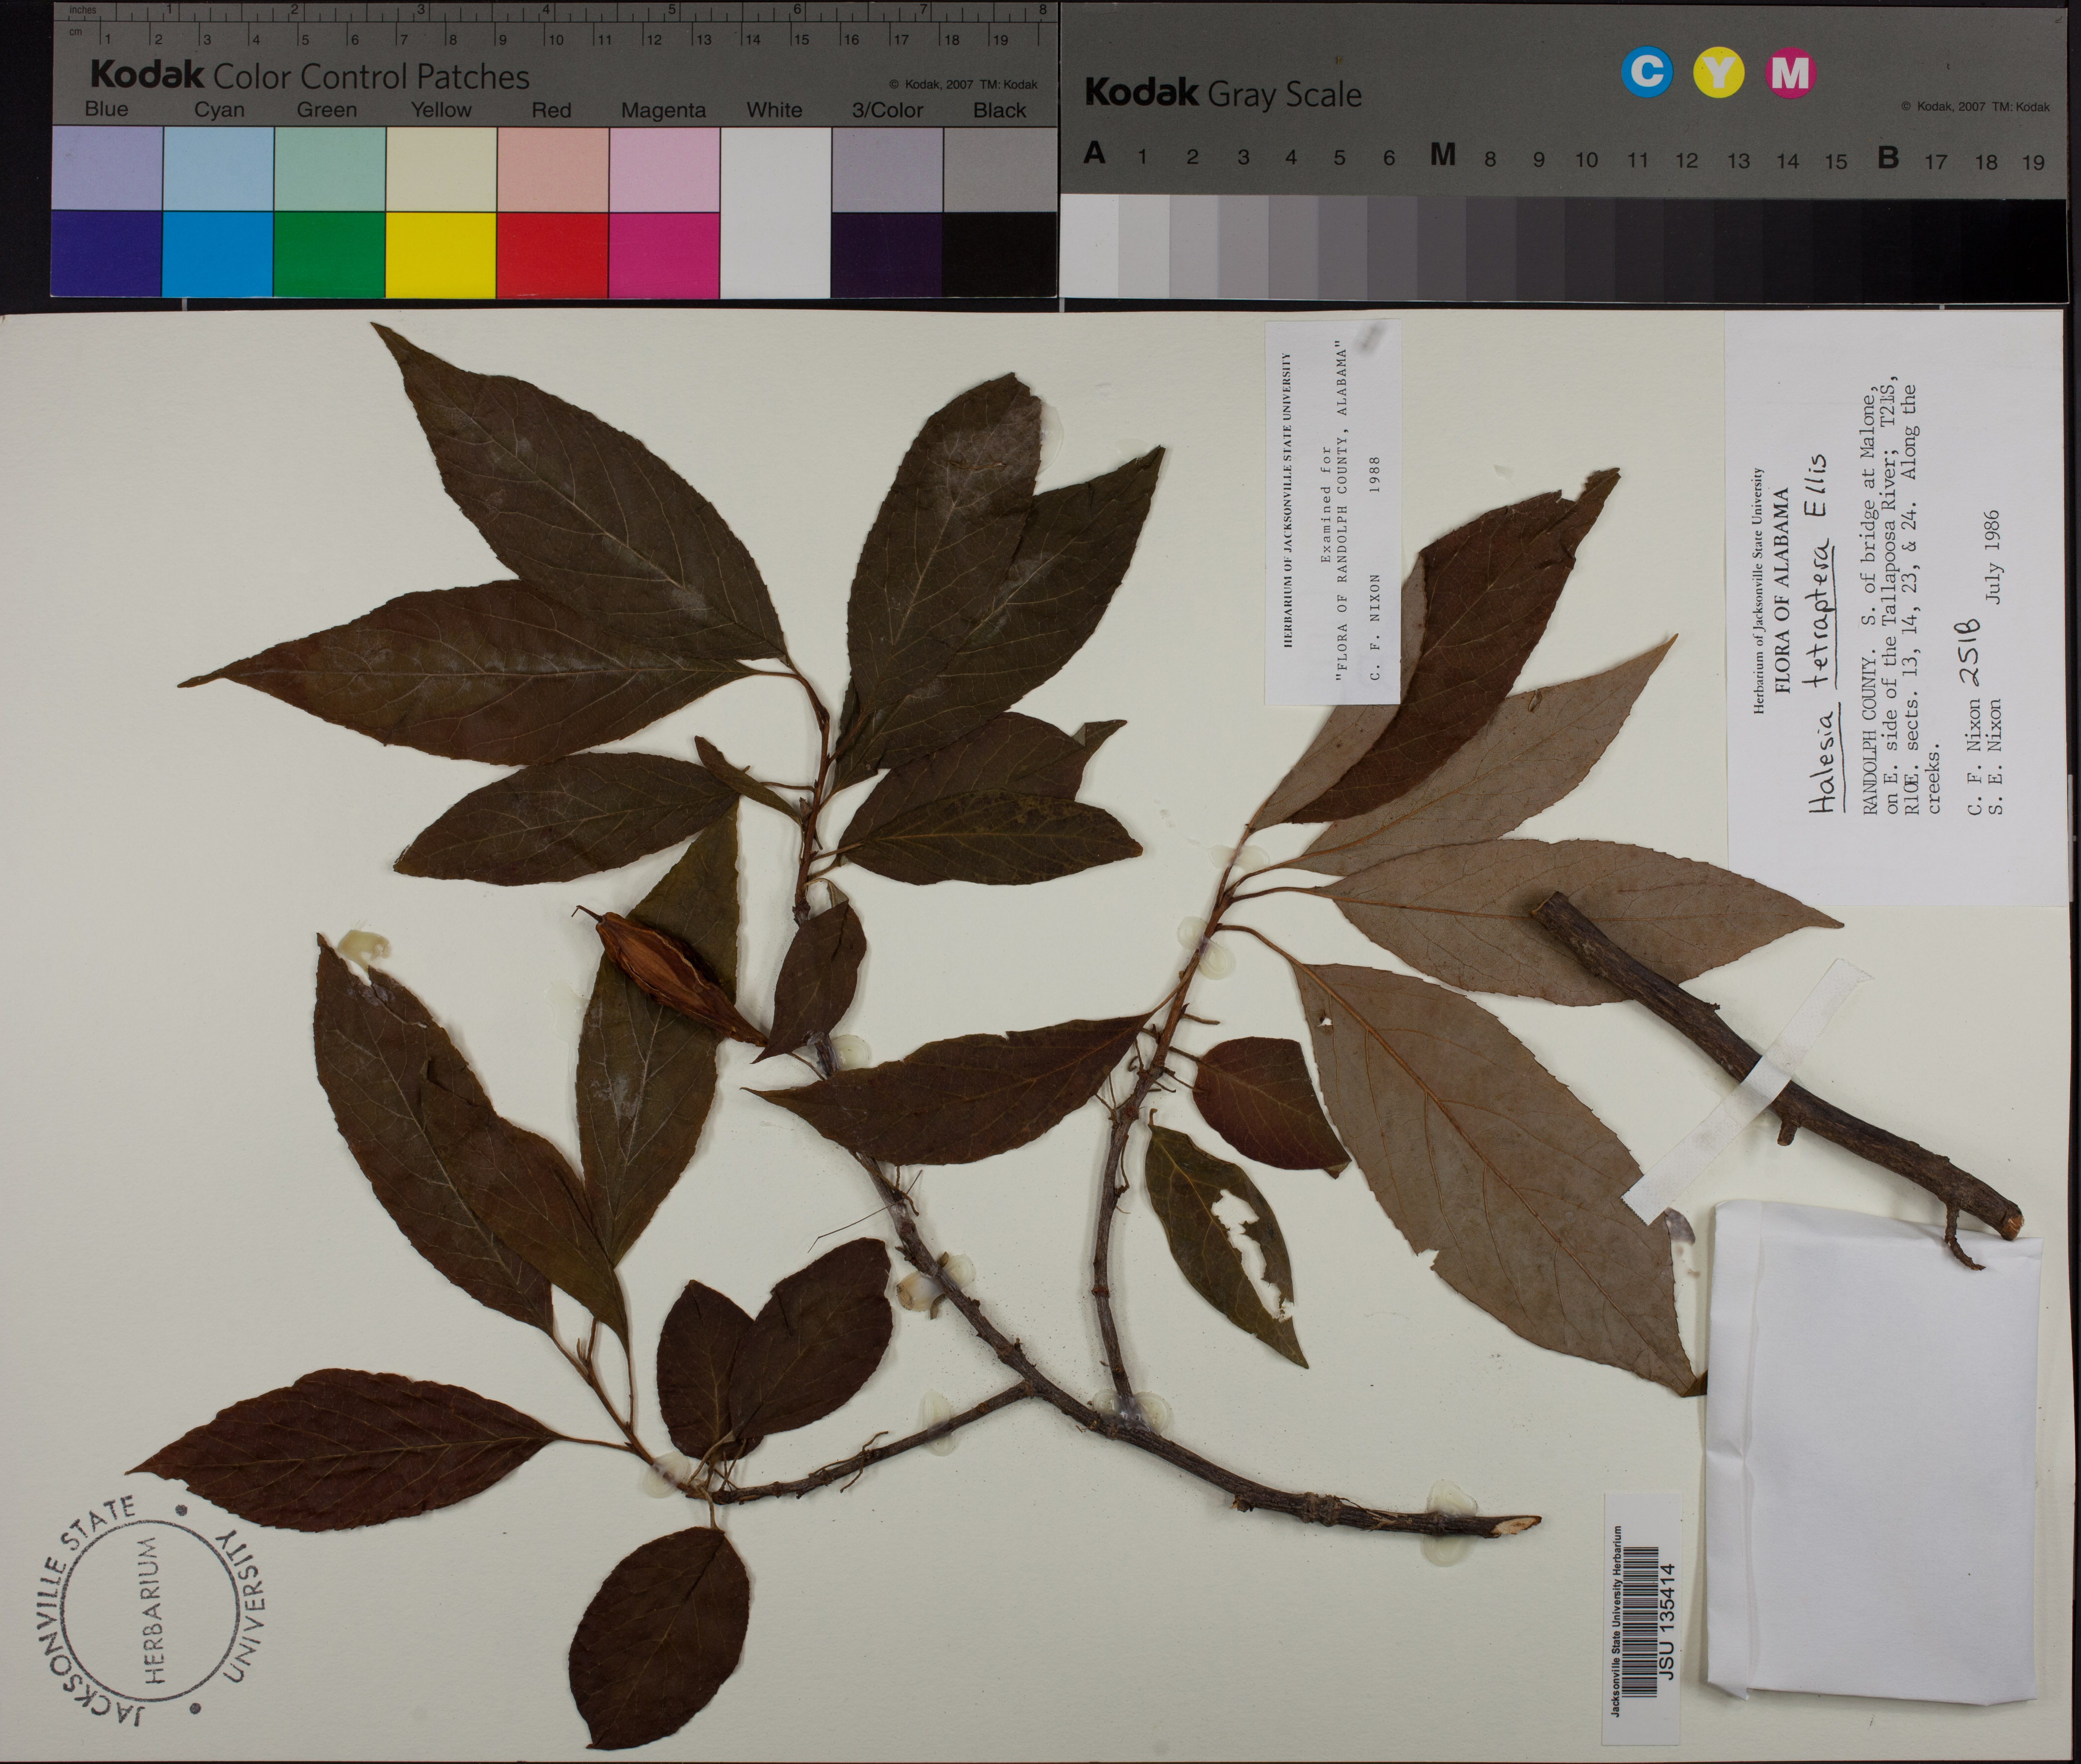Click the number 19 on the gray scale
2081x1764 pixels.
coord(2033,162)
